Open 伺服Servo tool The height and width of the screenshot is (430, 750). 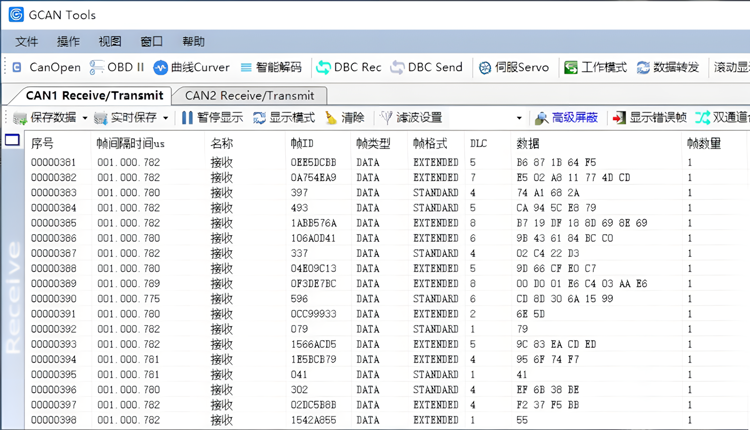[513, 67]
